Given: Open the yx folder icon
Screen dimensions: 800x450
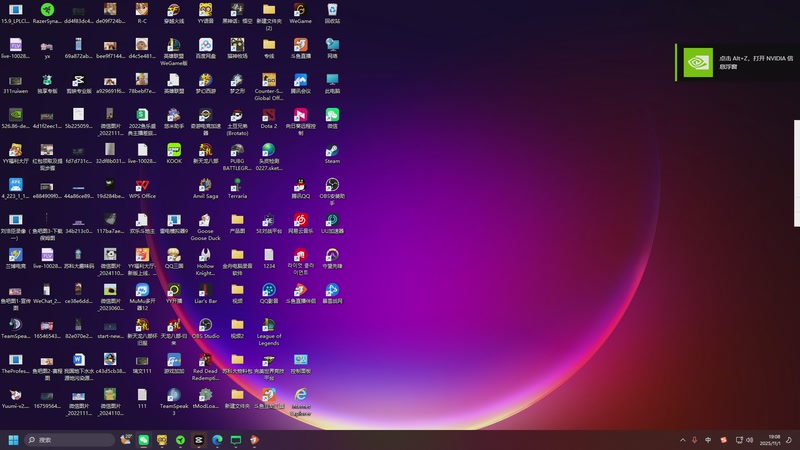Looking at the screenshot, I should (x=47, y=48).
